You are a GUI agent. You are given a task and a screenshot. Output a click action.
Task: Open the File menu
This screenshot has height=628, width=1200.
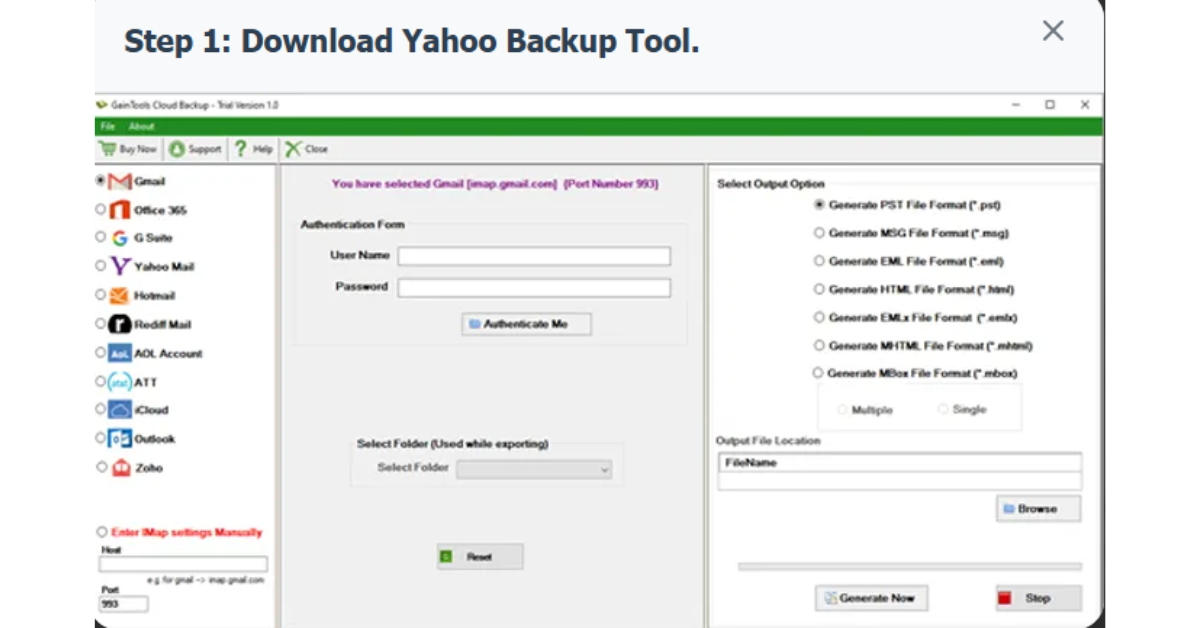[108, 127]
